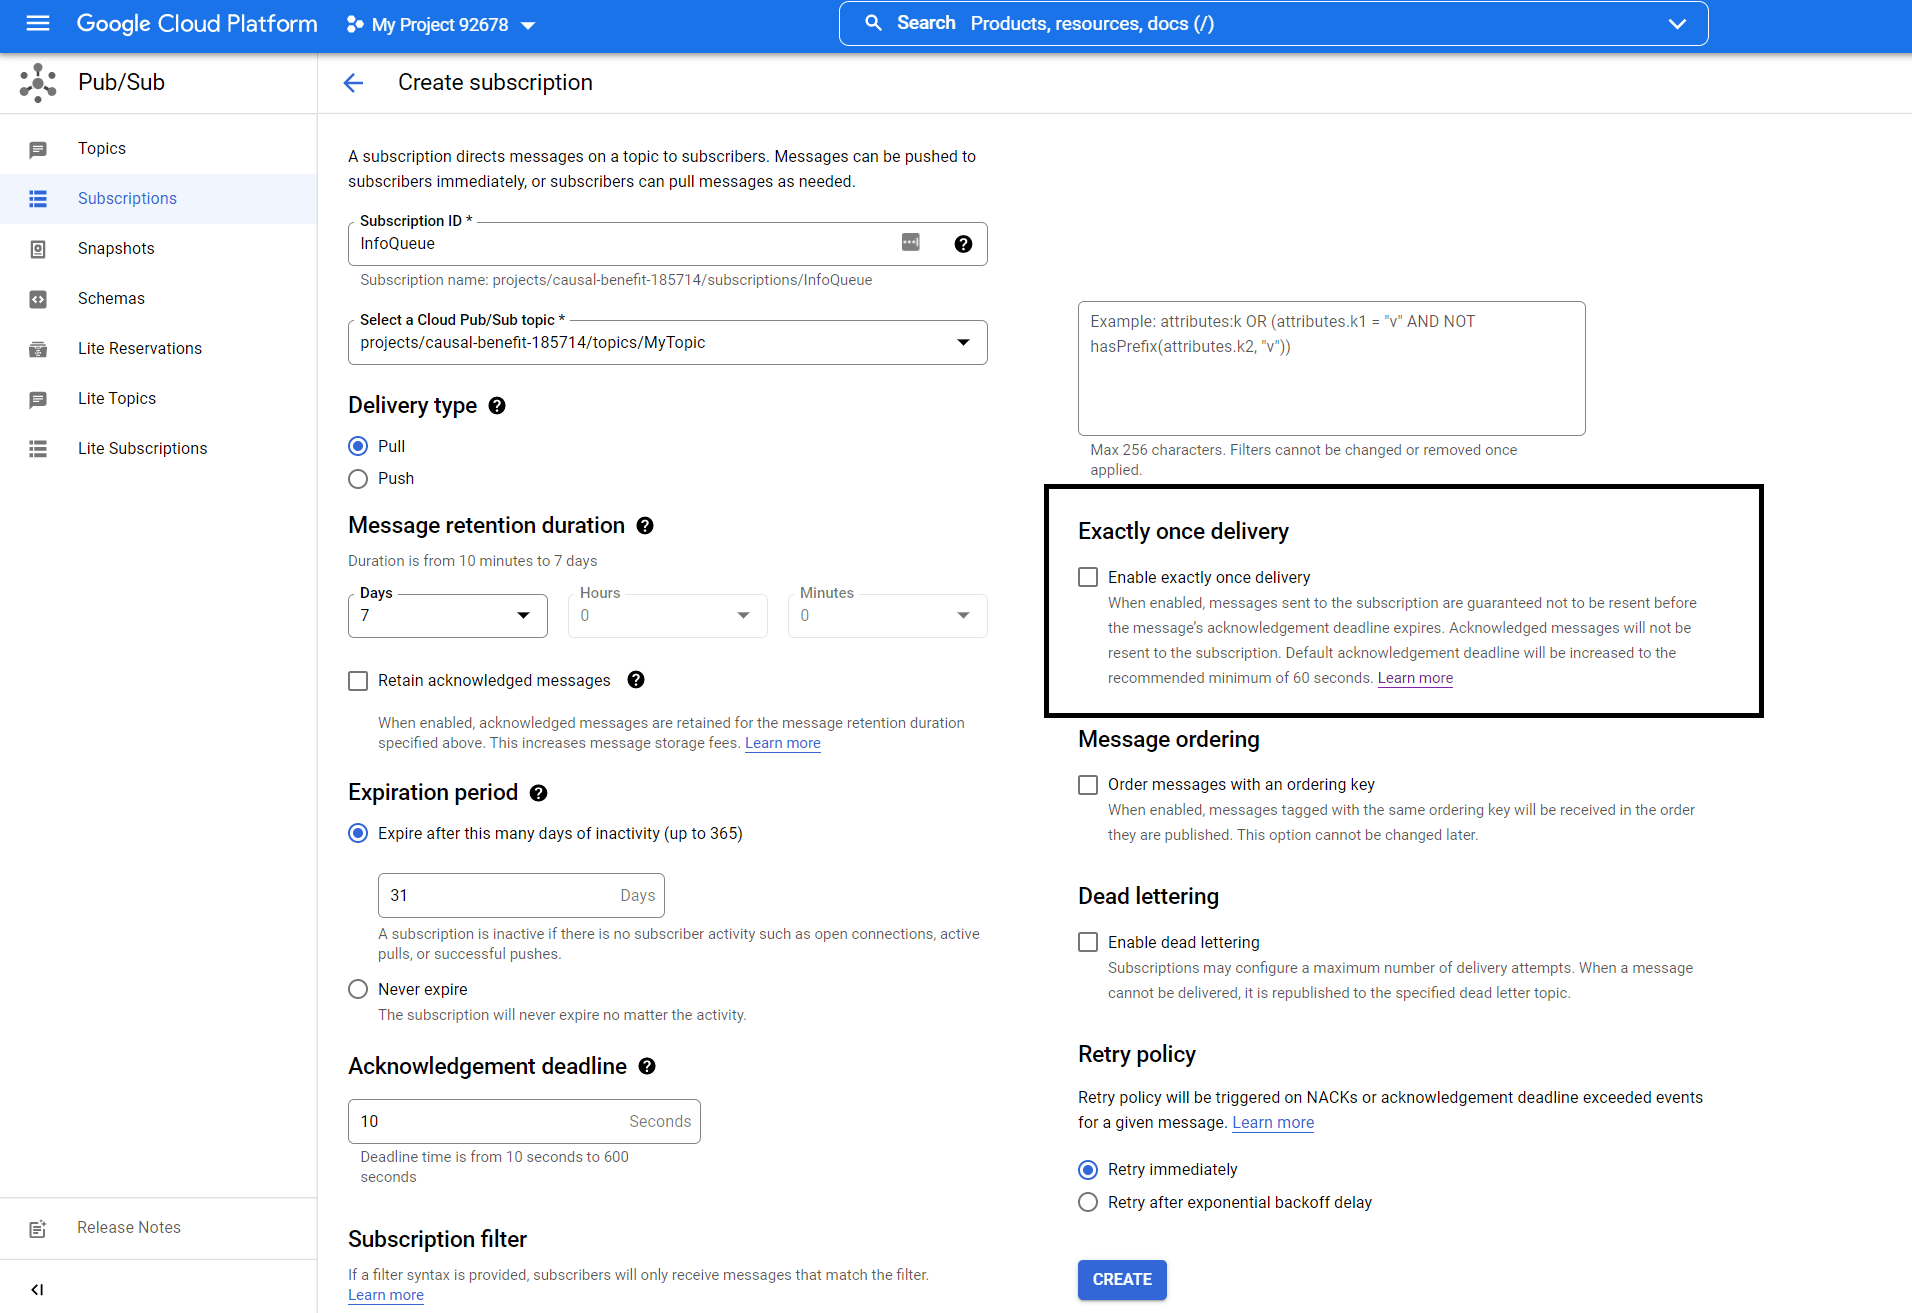Open the Snapshots section icon

point(38,248)
